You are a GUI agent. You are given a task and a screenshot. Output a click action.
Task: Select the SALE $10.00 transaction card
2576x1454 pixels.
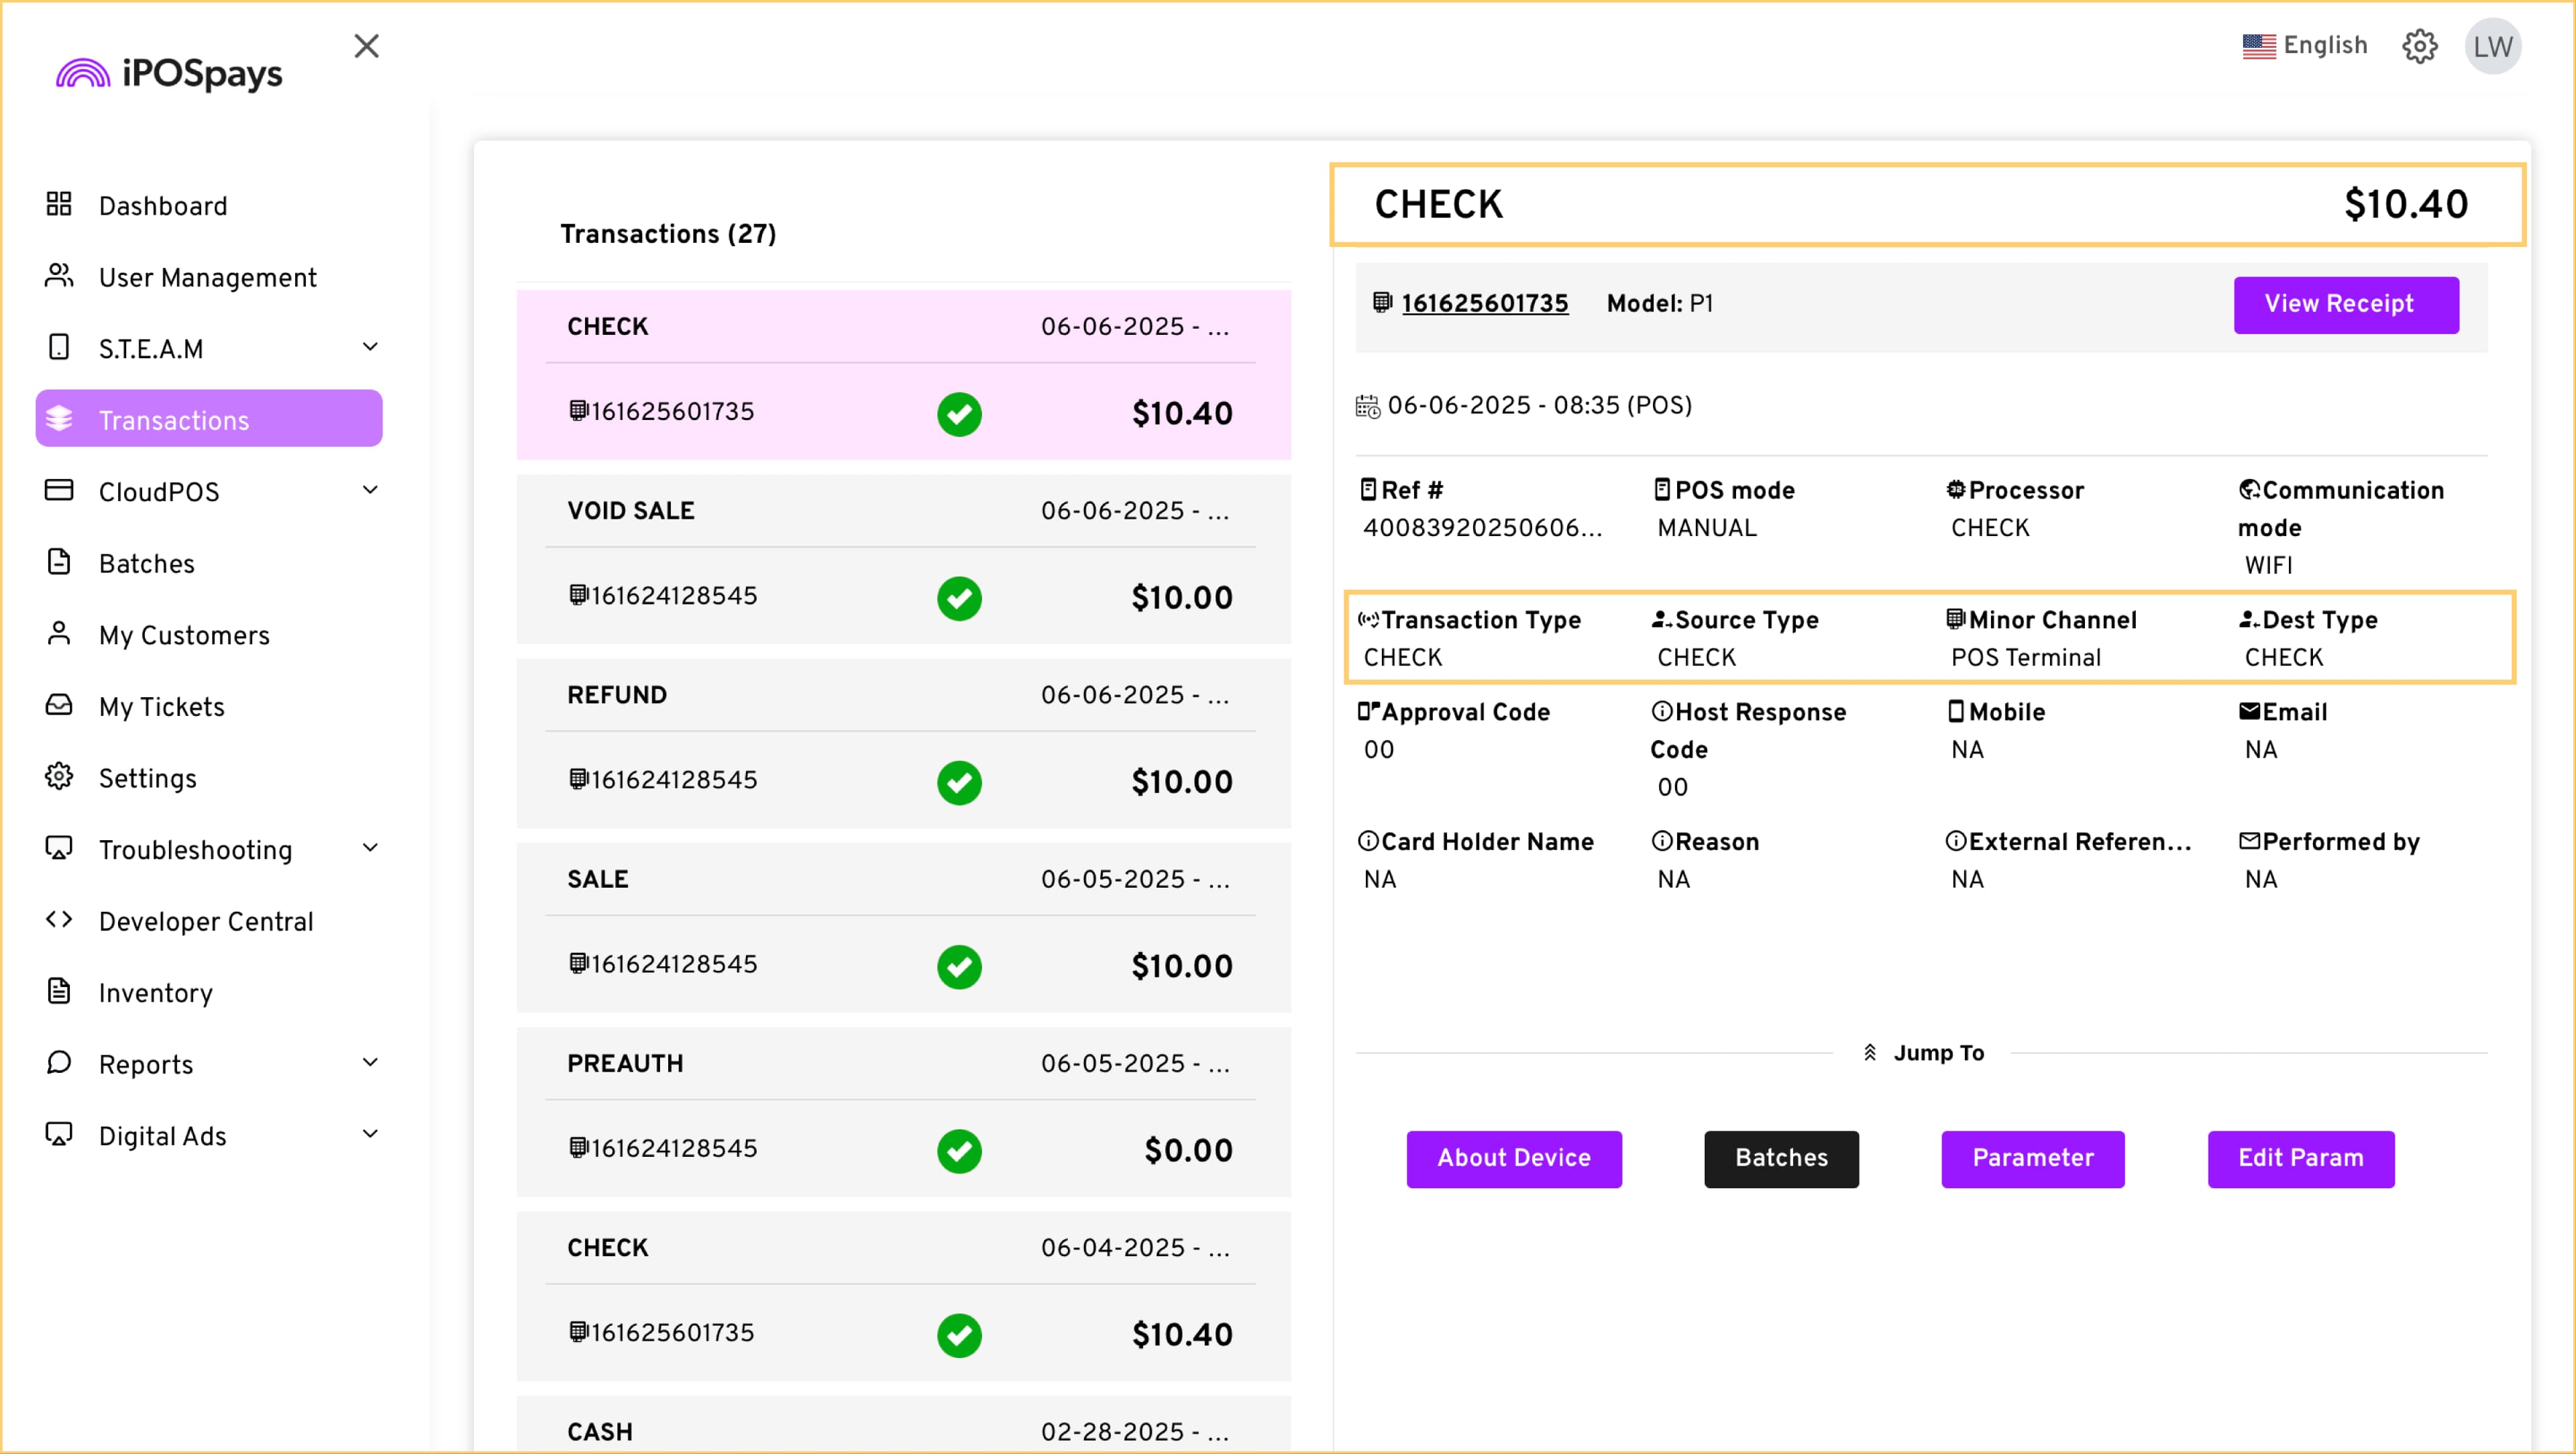(903, 927)
